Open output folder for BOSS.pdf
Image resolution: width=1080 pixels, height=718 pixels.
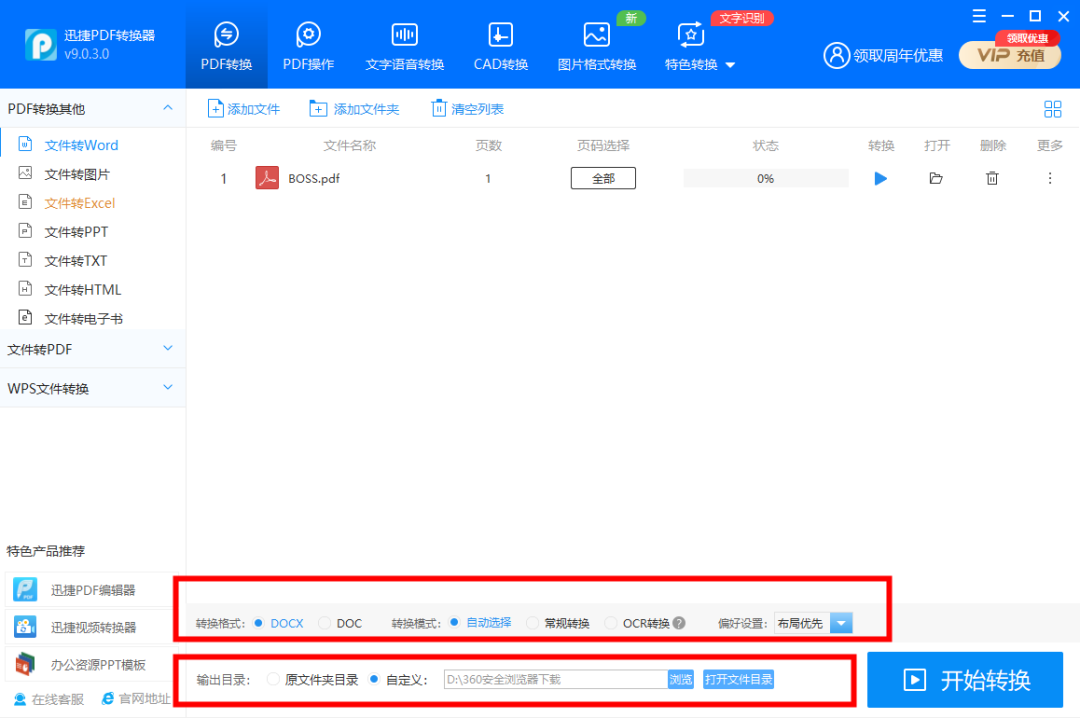pyautogui.click(x=935, y=178)
